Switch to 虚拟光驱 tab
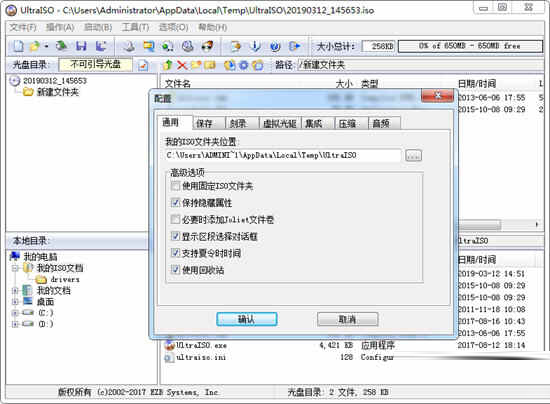Viewport: 550px width, 404px height. tap(280, 123)
